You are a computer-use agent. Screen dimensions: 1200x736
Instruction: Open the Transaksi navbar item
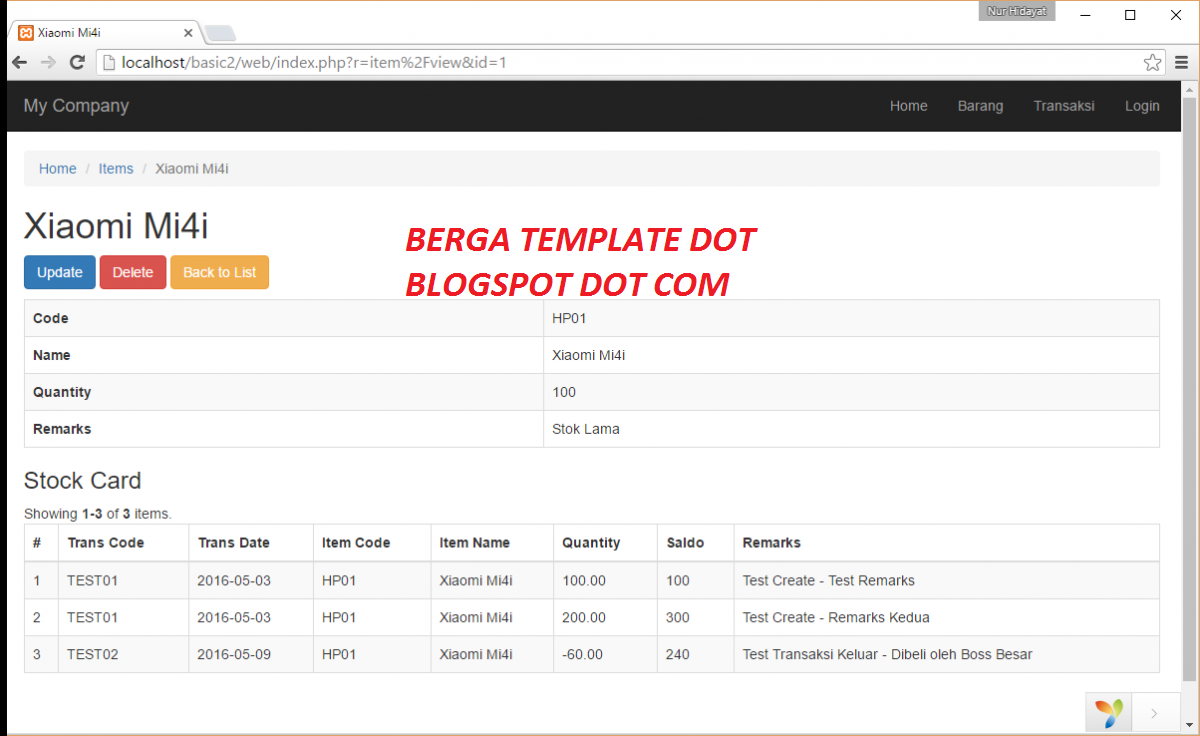(x=1064, y=106)
